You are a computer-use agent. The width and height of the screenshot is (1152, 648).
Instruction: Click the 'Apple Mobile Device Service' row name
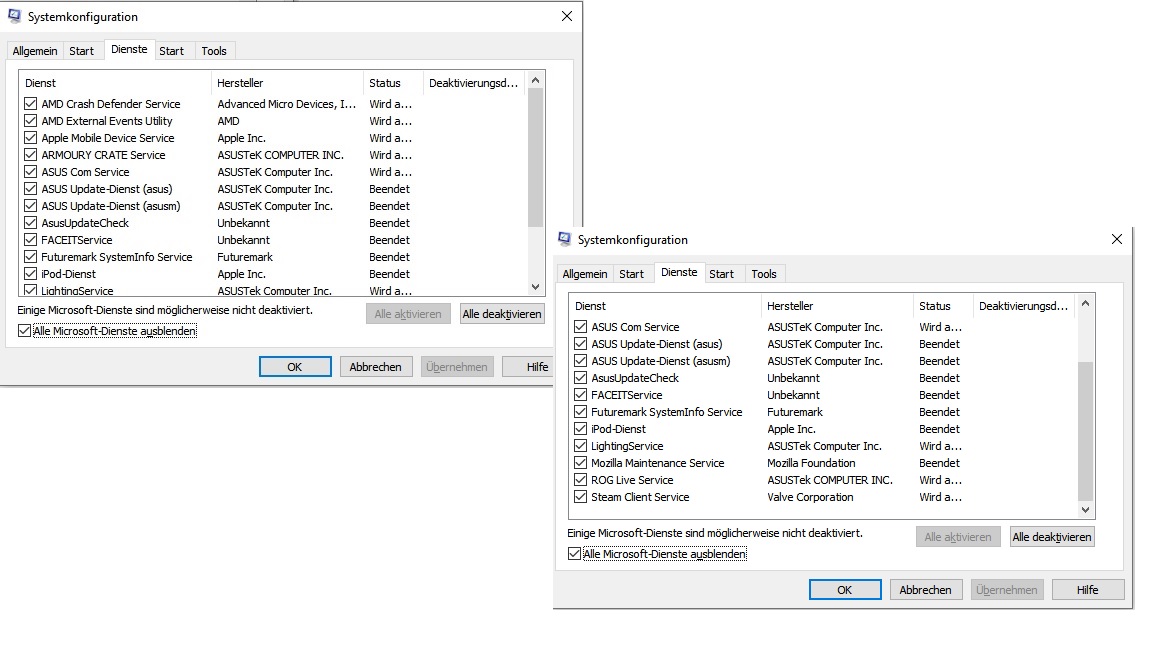tap(108, 137)
